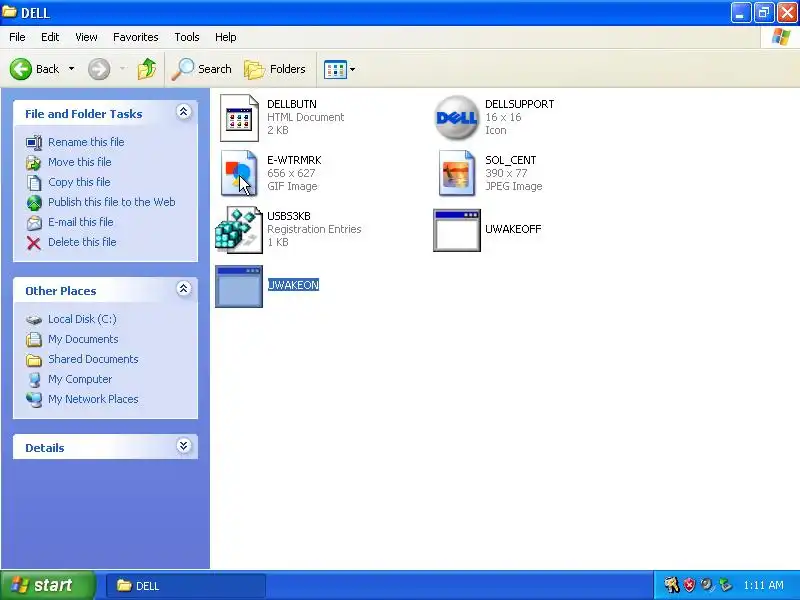This screenshot has height=600, width=800.
Task: Toggle the Folders pane button
Action: (x=275, y=69)
